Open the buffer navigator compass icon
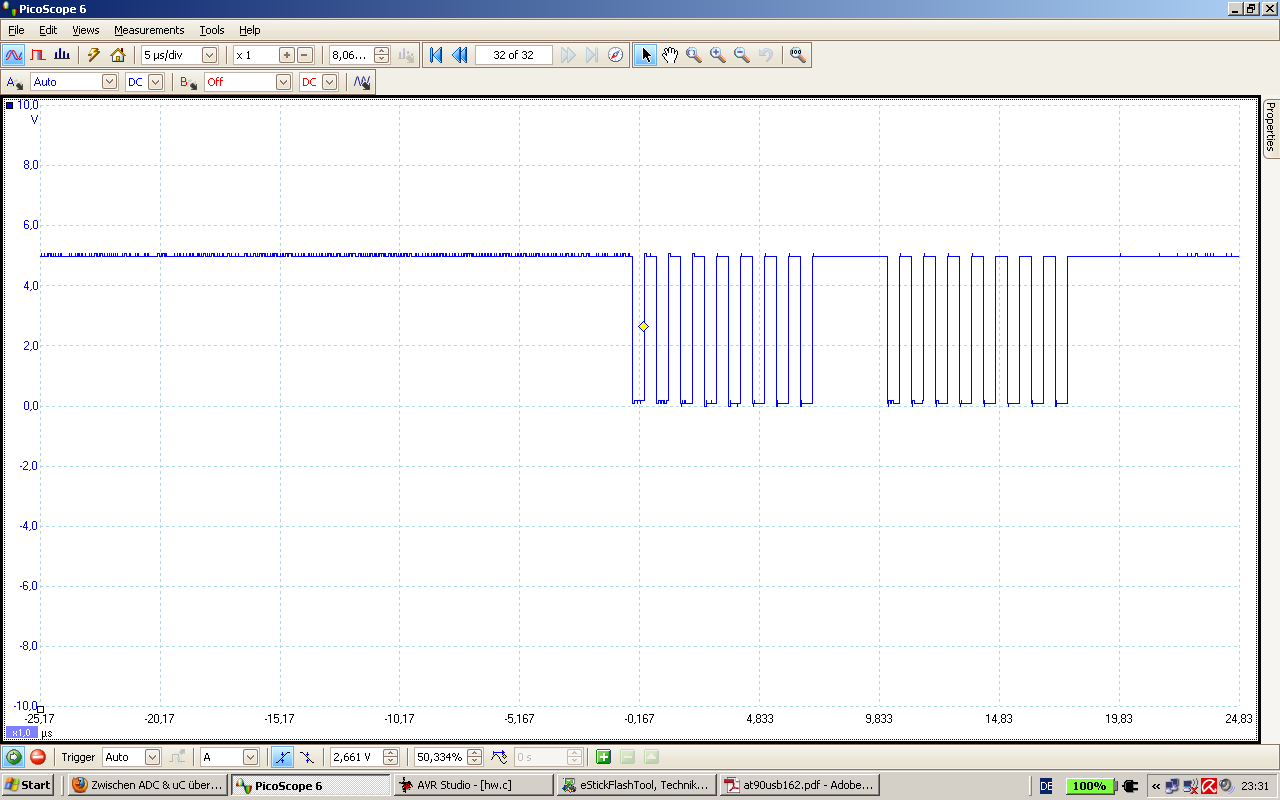Viewport: 1280px width, 800px height. point(616,55)
